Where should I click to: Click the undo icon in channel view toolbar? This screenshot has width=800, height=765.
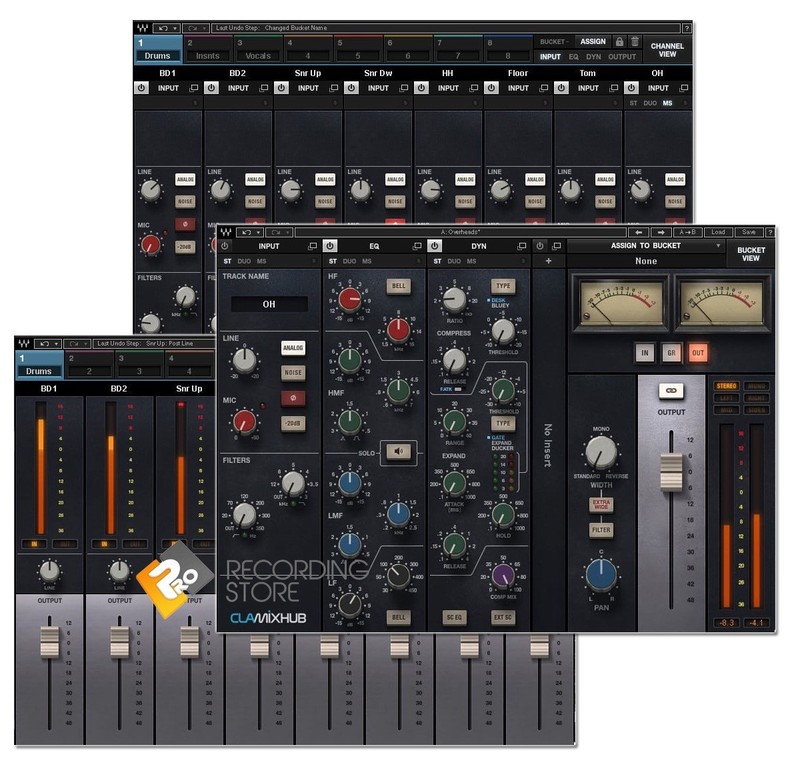pos(247,232)
